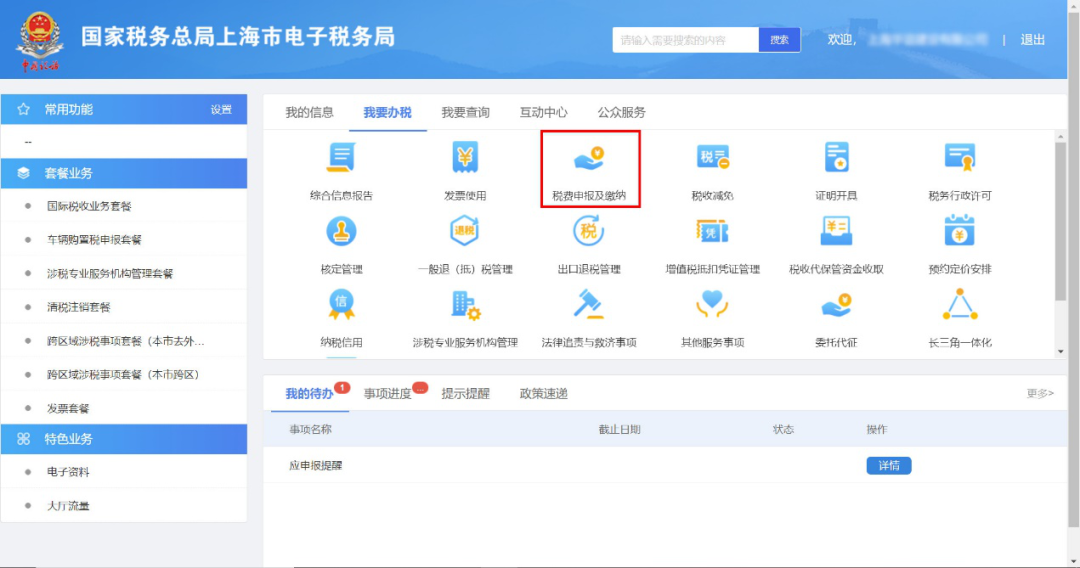Viewport: 1080px width, 568px height.
Task: Open 法律追责与救济事项 gavel icon
Action: click(x=589, y=304)
